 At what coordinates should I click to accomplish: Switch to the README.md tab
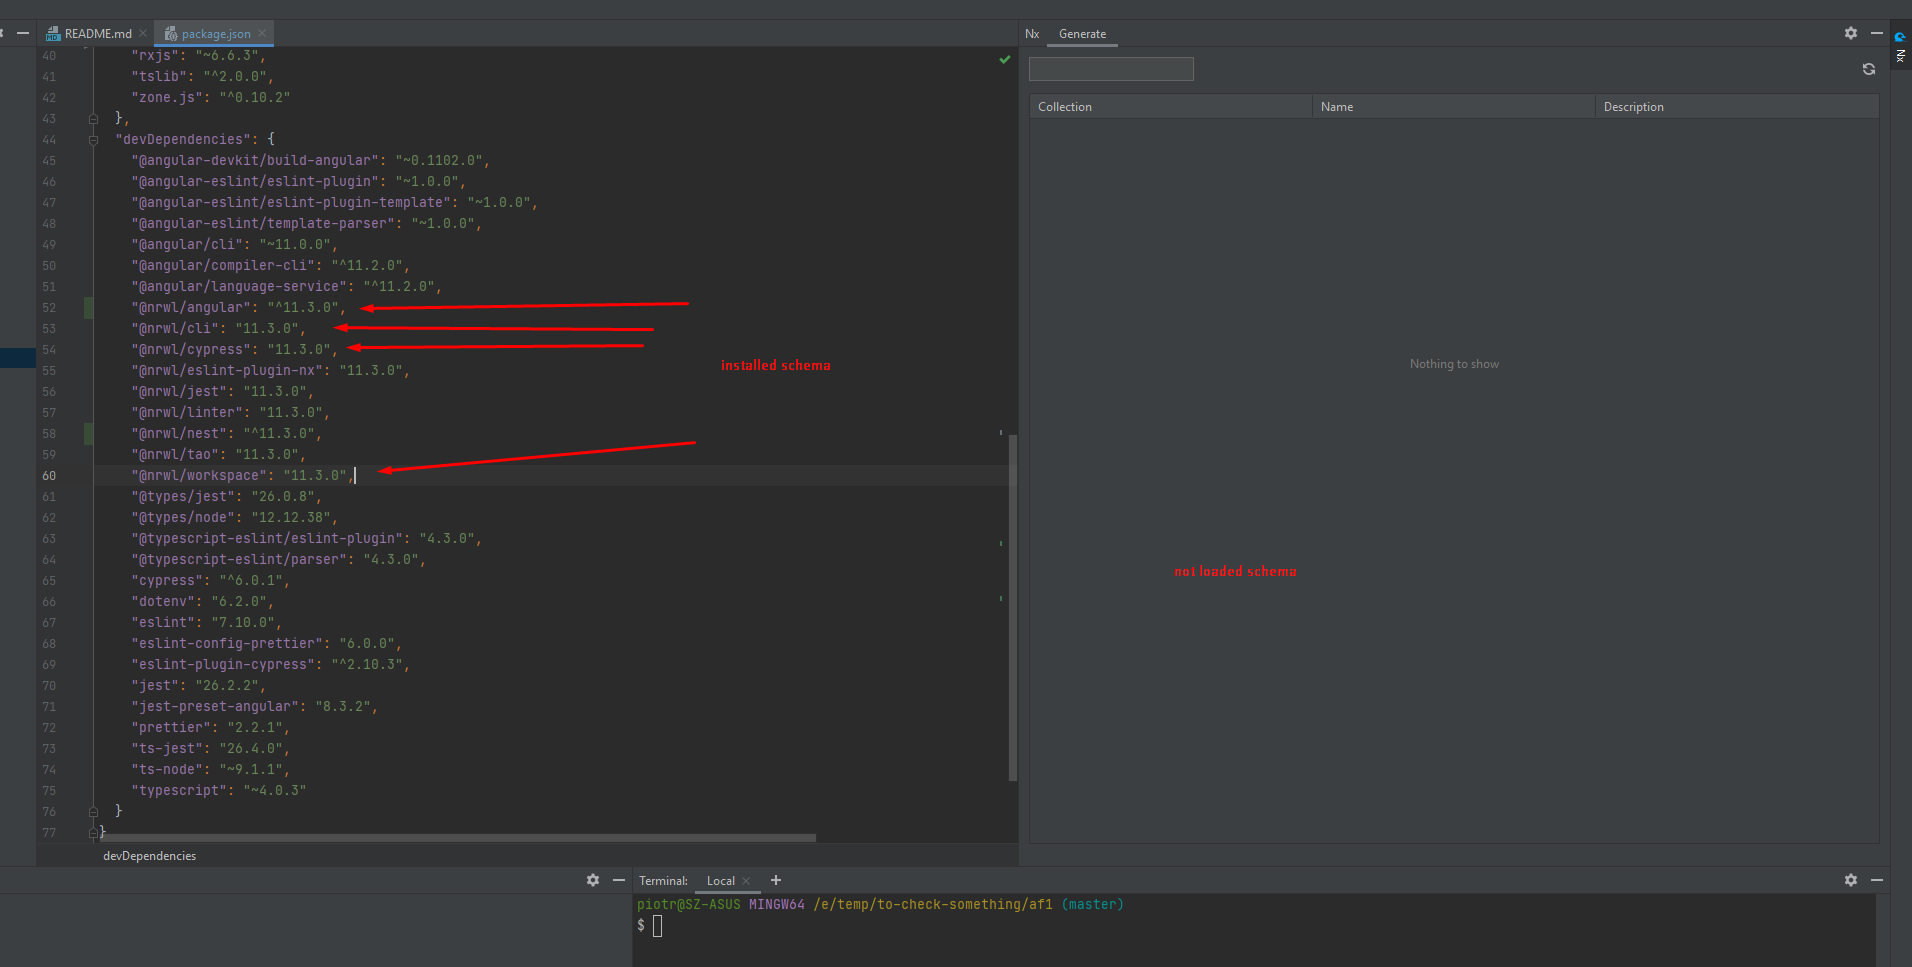coord(97,33)
